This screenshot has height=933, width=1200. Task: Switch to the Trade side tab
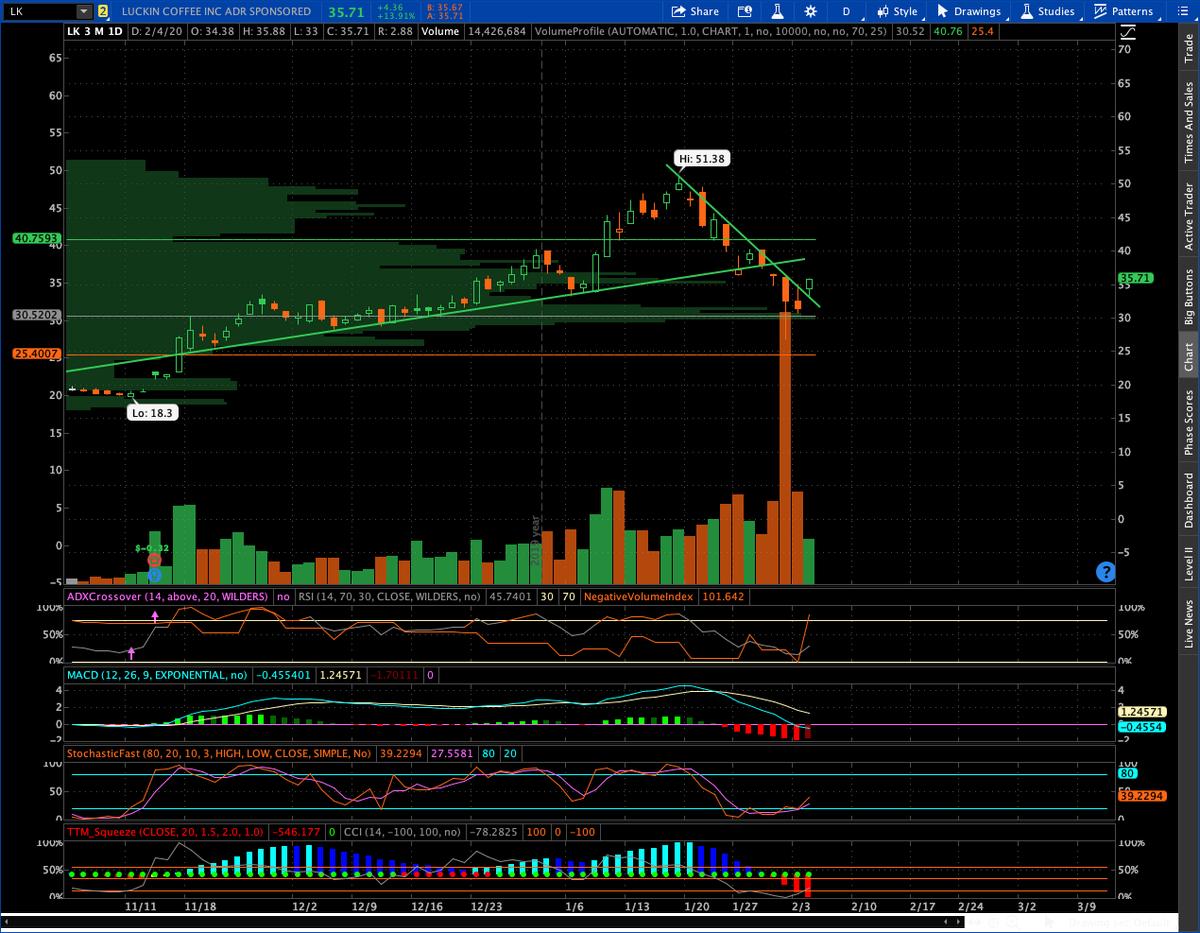(x=1188, y=50)
